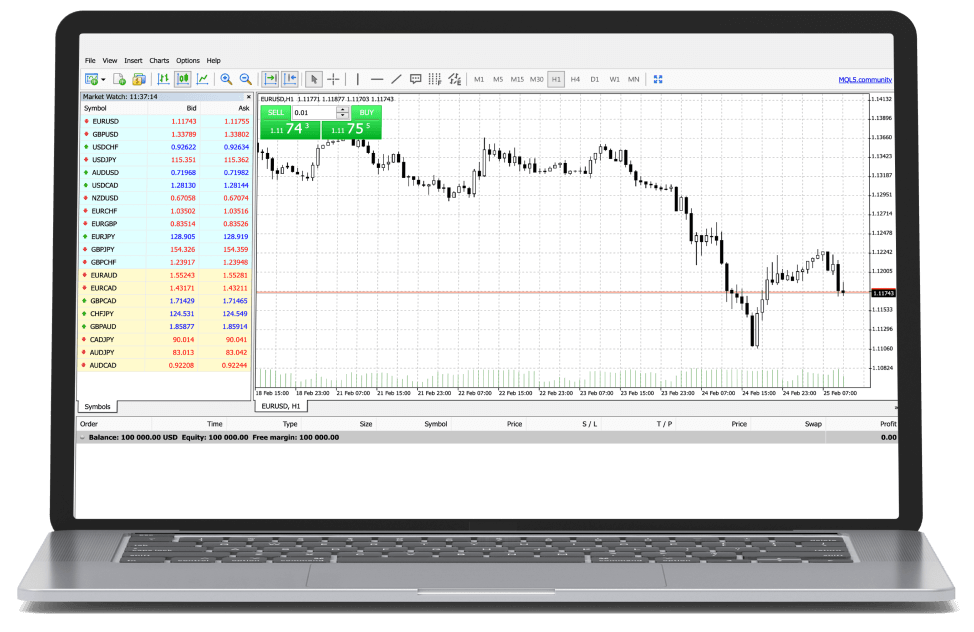Open the MQL5.community link
The height and width of the screenshot is (632, 974).
coord(865,80)
